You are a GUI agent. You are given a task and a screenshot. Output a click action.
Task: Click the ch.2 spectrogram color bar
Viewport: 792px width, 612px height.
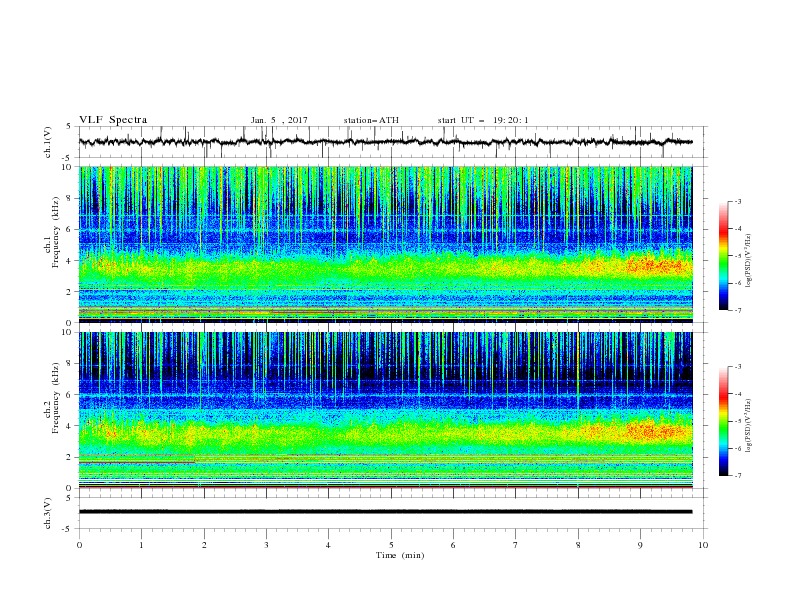tap(723, 421)
